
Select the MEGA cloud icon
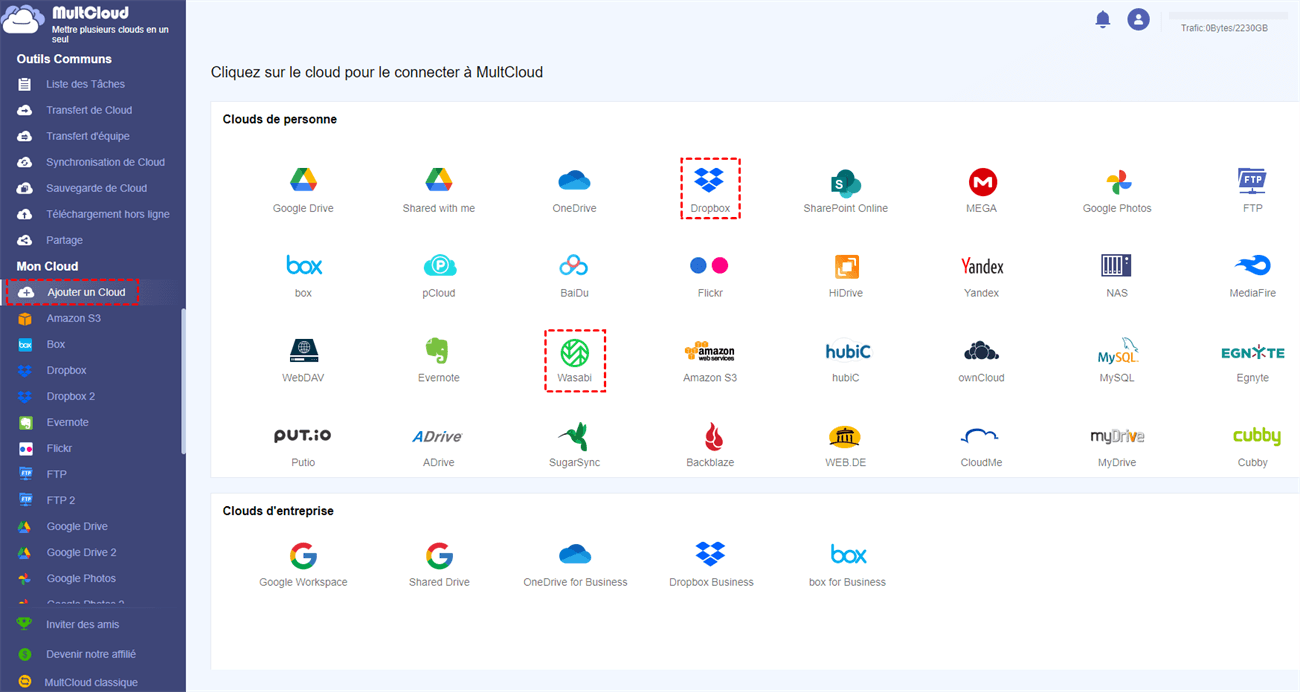(x=983, y=182)
